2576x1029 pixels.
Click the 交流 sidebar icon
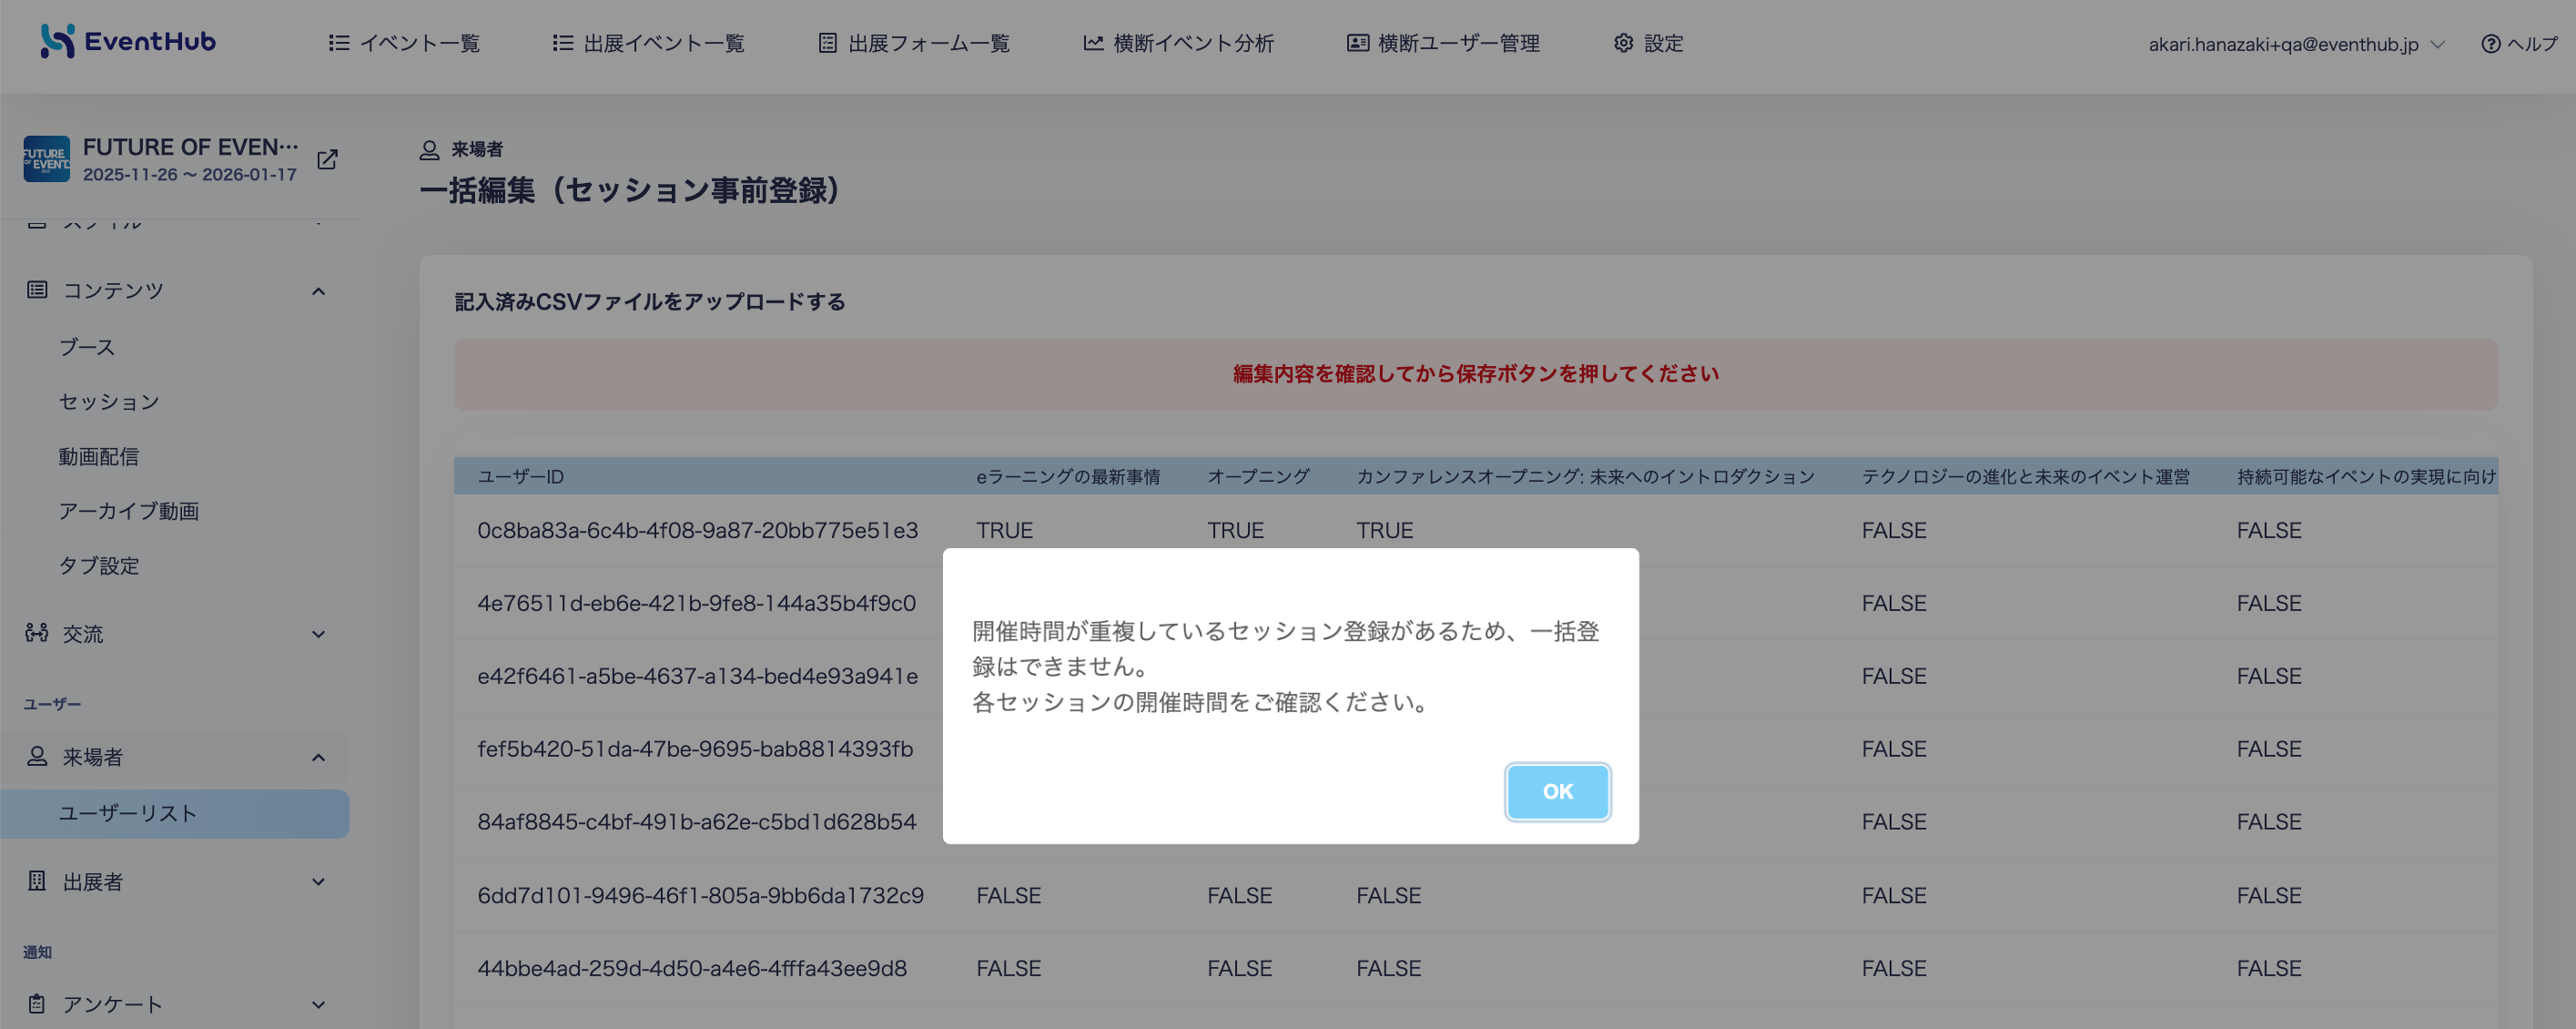37,633
